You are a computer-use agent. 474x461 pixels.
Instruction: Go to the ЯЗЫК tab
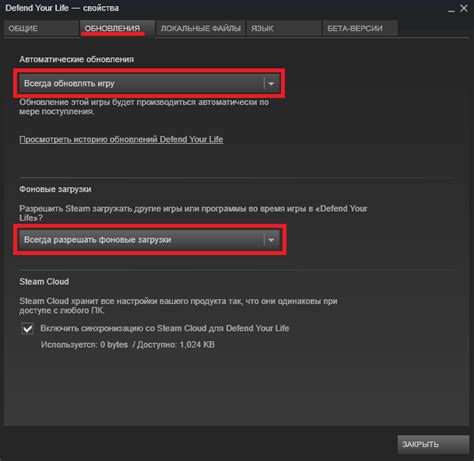pyautogui.click(x=284, y=28)
